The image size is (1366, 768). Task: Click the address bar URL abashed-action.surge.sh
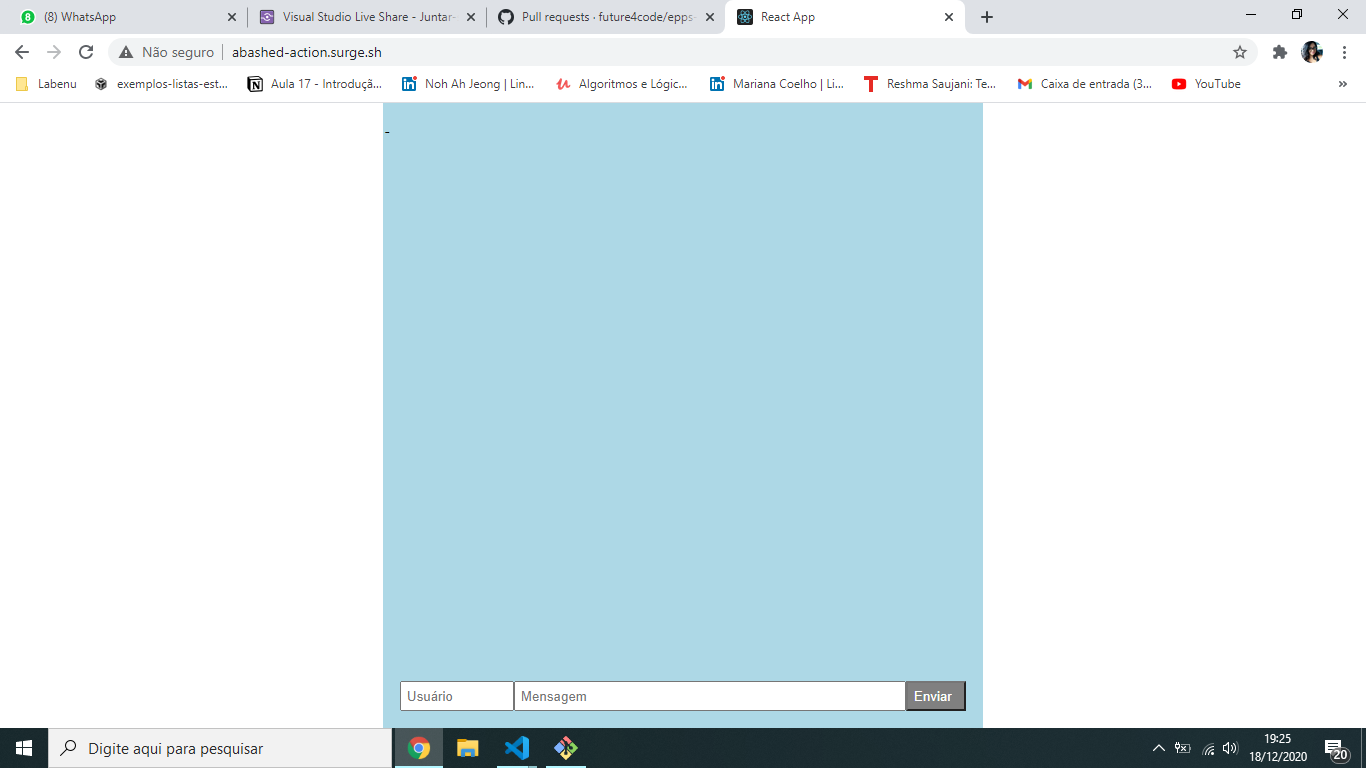tap(307, 52)
